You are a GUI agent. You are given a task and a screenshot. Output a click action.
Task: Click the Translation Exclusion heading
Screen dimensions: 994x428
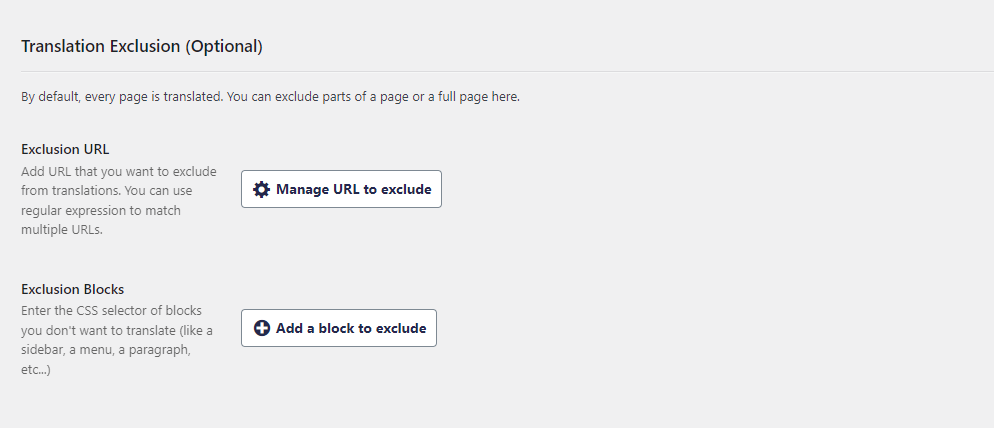[x=141, y=46]
